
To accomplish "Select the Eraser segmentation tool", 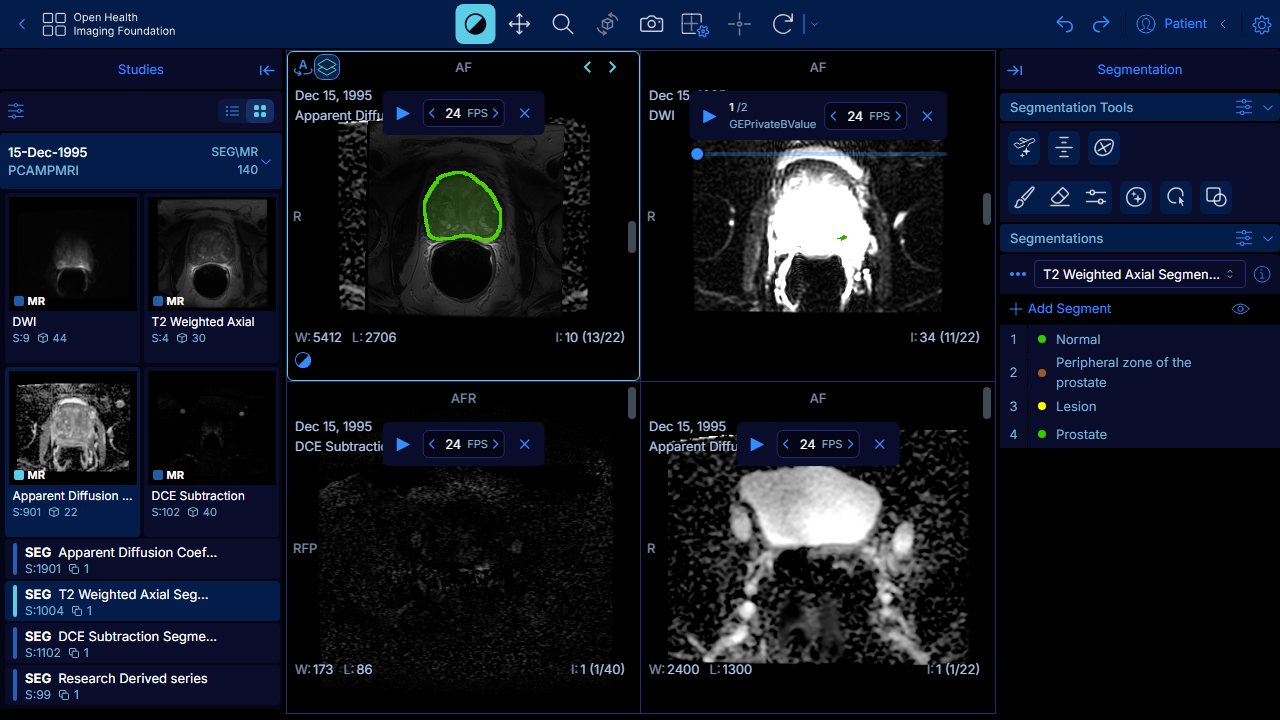I will [x=1061, y=197].
